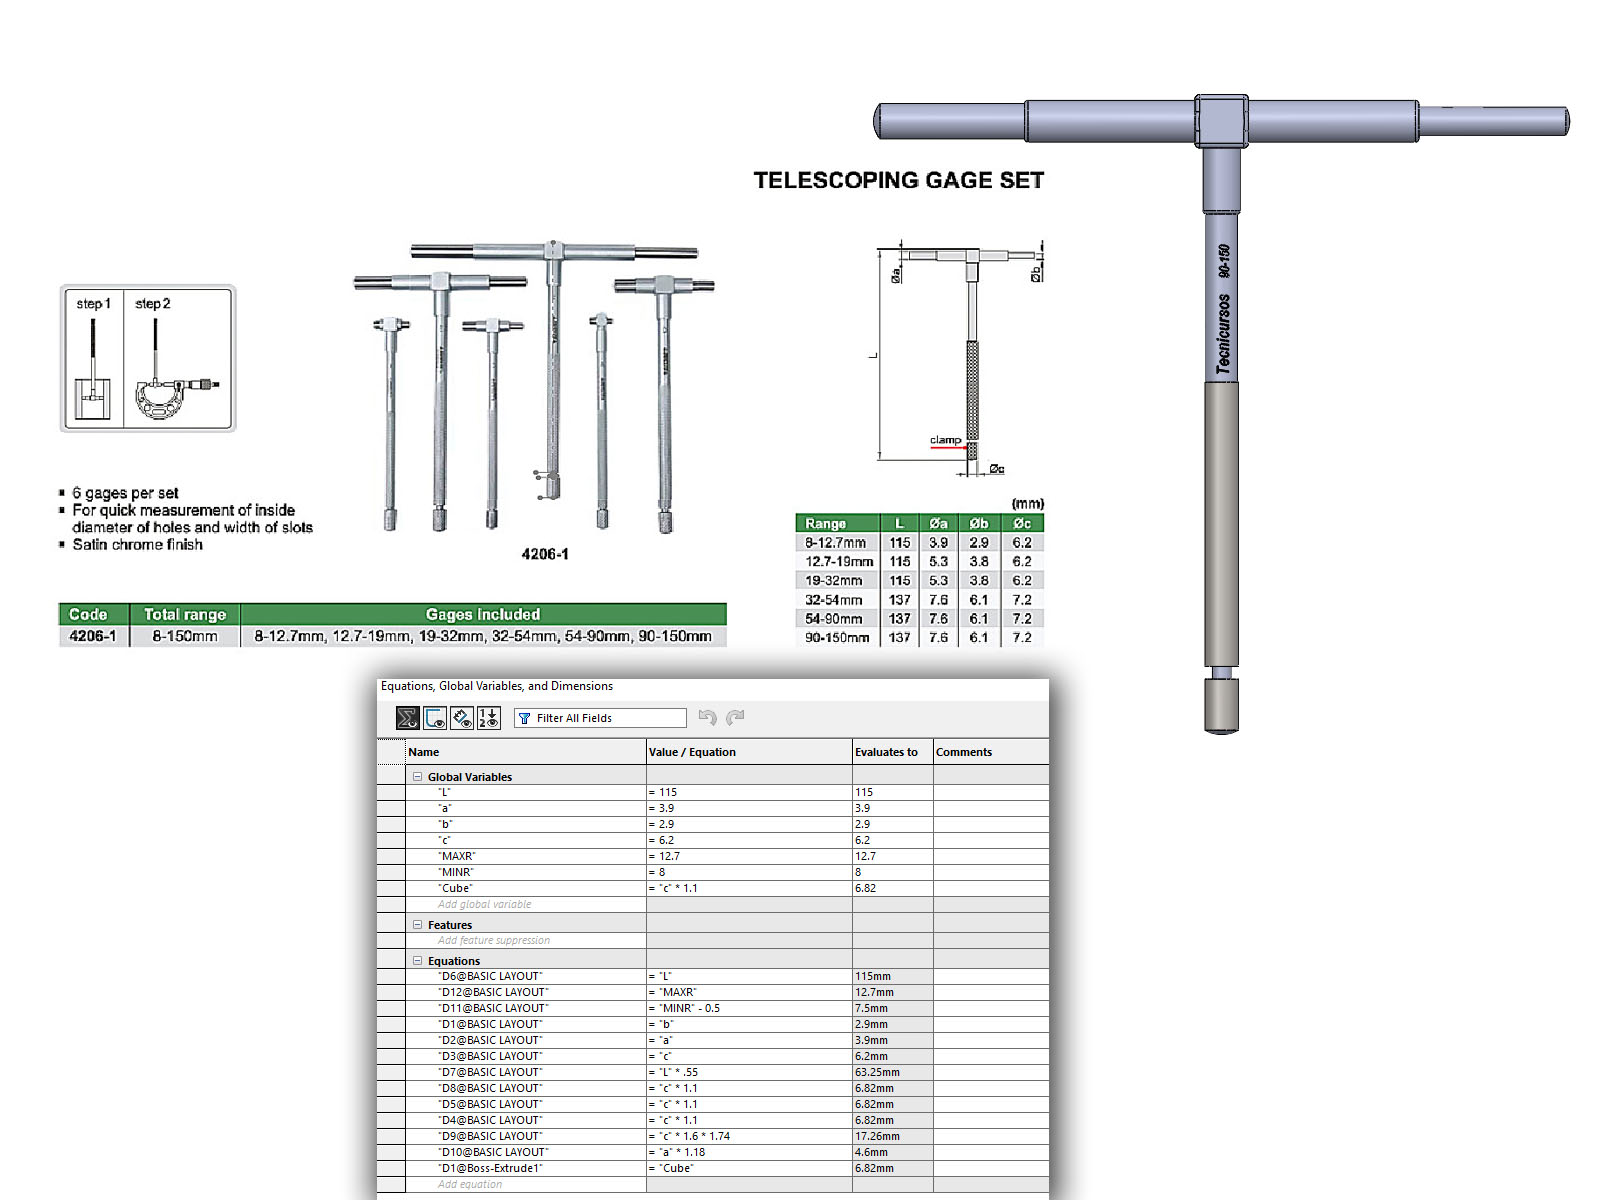Click the 3D telescoping gage model
The image size is (1600, 1200).
pyautogui.click(x=1222, y=413)
